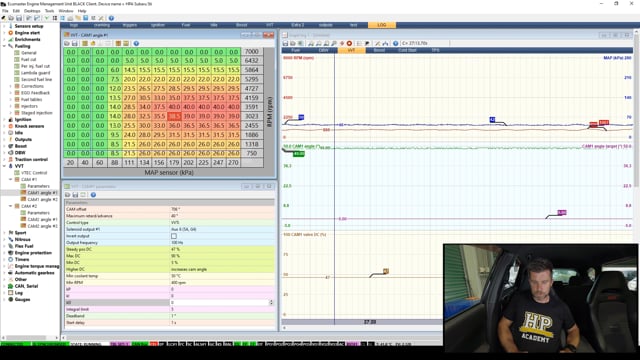Click the help icon in the CAM1 angle table toolbar
The image size is (640, 360).
pos(136,43)
